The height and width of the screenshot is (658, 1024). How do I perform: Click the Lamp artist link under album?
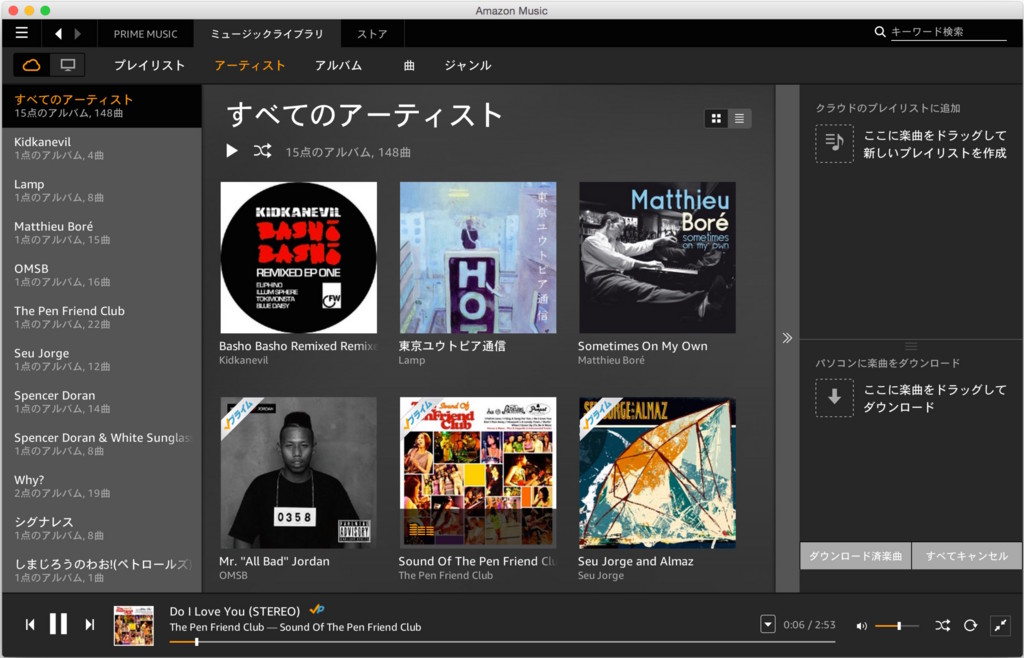411,360
